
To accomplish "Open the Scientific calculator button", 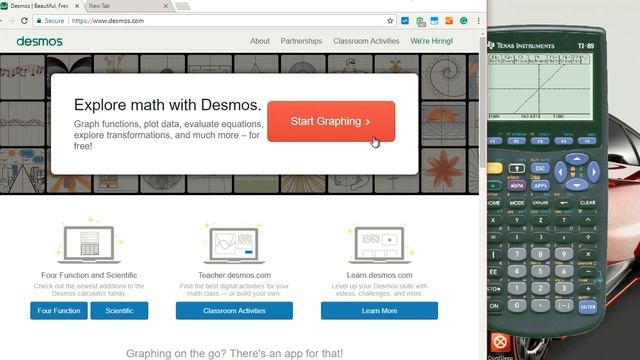I will (x=119, y=311).
